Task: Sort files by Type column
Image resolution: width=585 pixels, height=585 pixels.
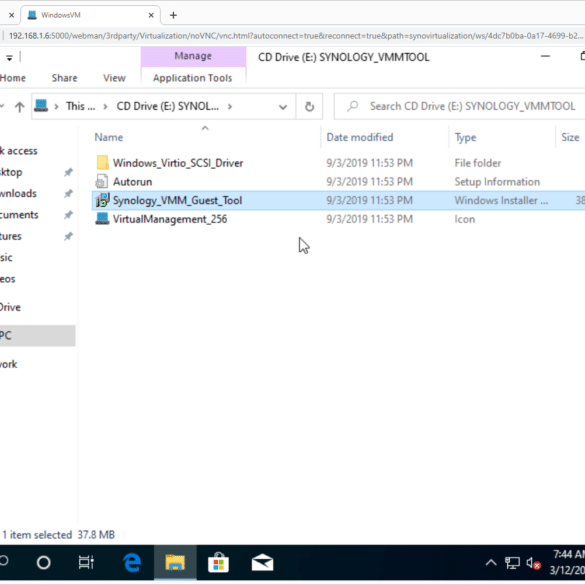Action: pyautogui.click(x=465, y=137)
